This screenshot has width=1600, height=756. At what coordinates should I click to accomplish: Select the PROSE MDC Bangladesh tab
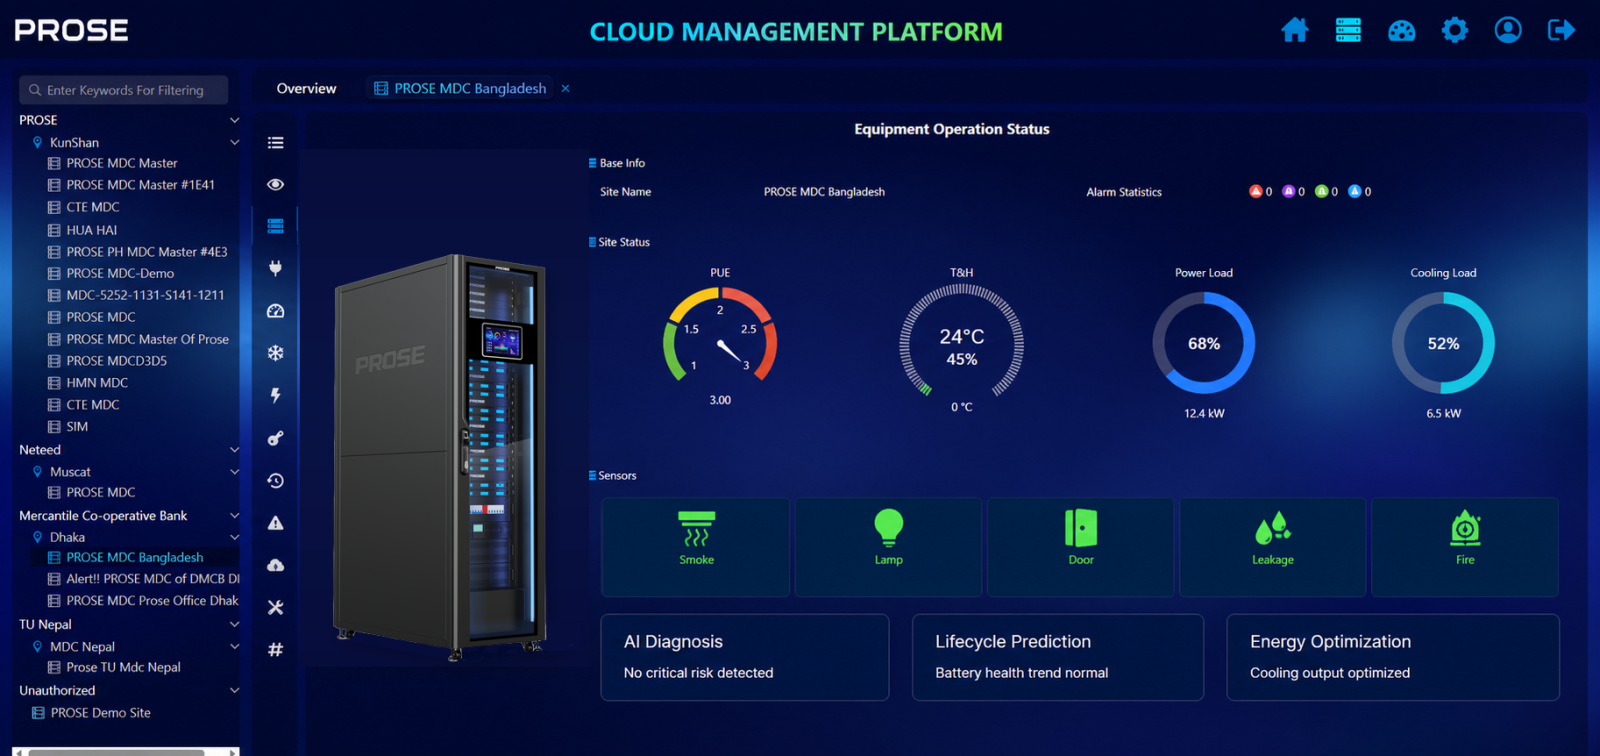[460, 88]
